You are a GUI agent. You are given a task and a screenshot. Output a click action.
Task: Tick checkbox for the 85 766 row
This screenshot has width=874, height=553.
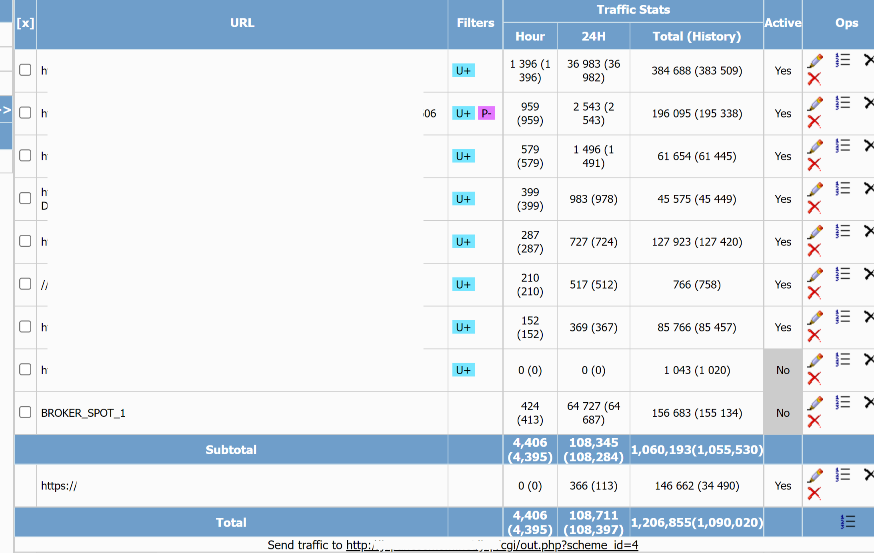25,327
